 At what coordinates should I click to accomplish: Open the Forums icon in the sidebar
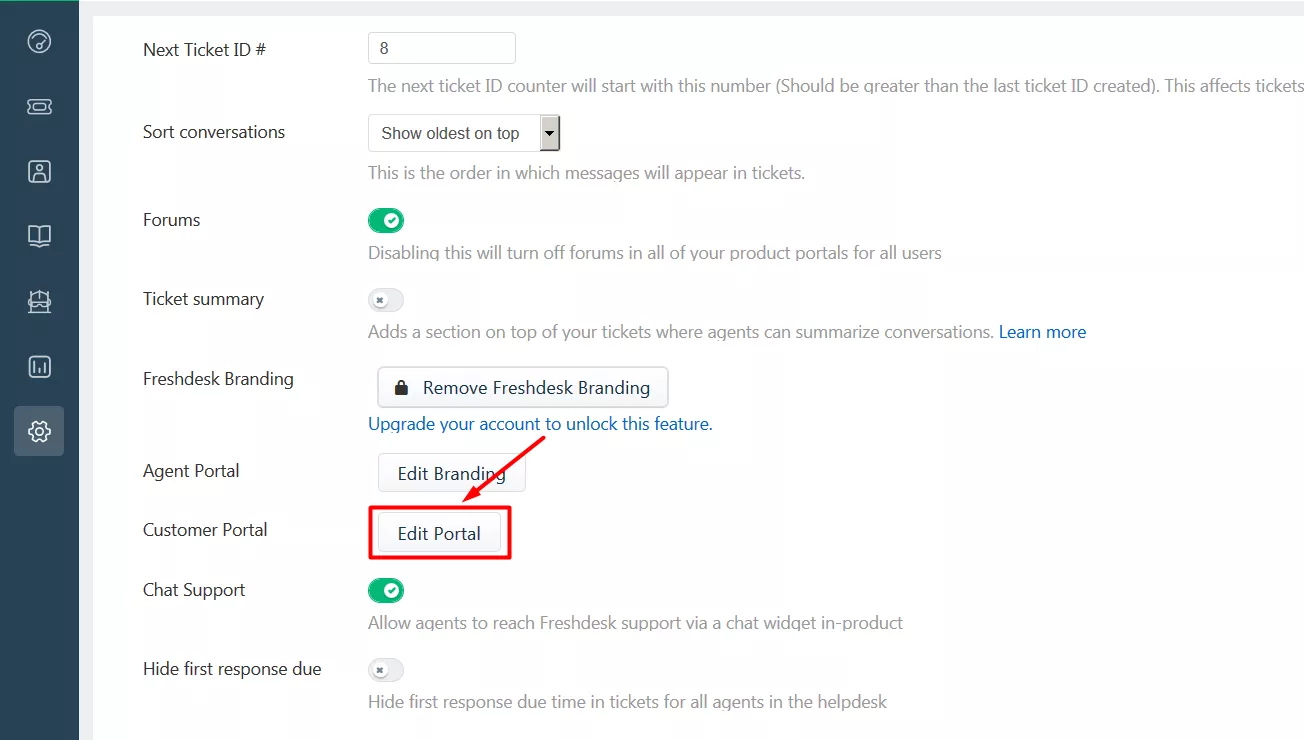(39, 301)
